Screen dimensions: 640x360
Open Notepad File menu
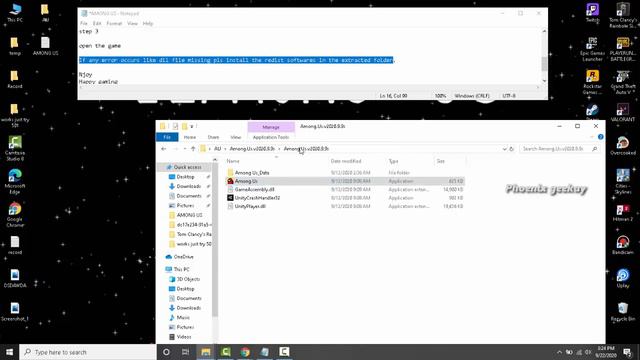coord(84,23)
